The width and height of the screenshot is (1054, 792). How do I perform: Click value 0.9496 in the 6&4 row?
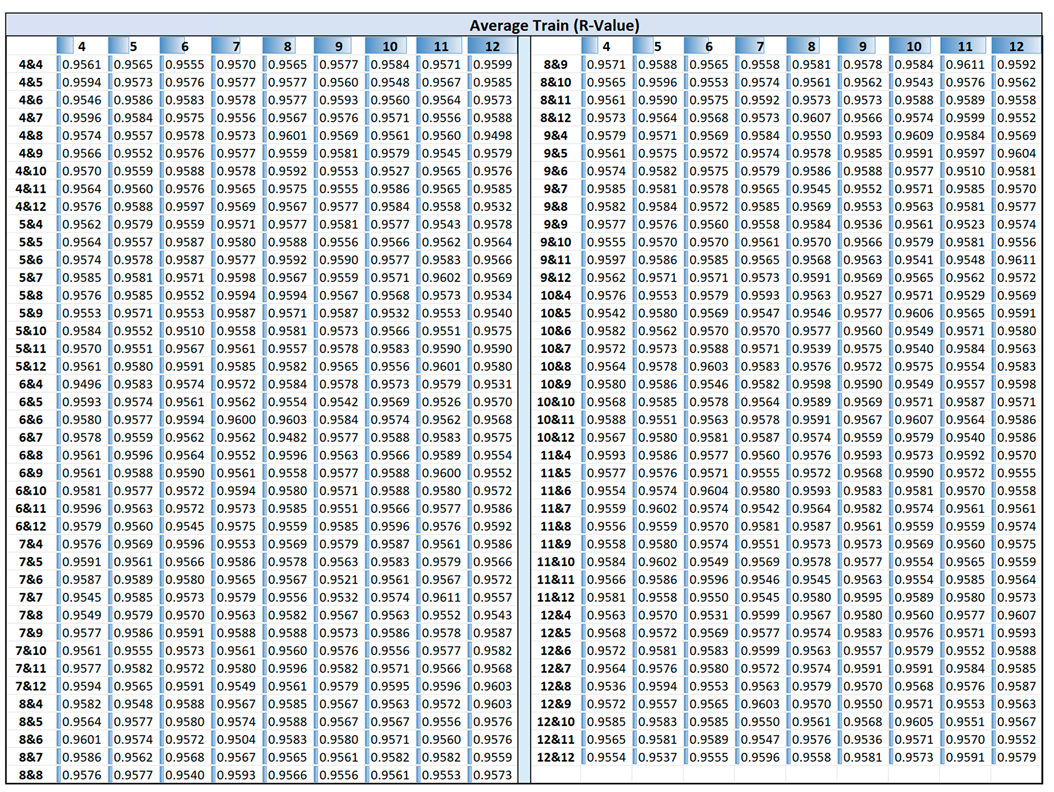coord(82,384)
